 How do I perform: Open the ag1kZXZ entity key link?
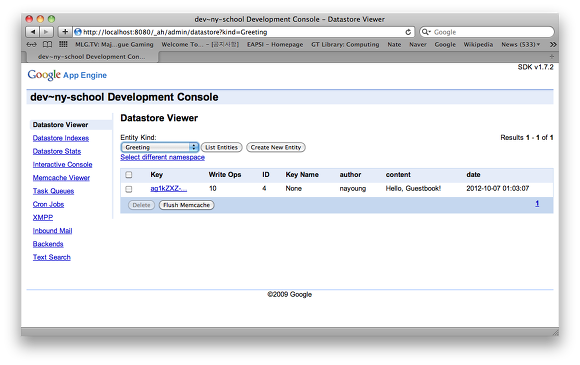169,189
